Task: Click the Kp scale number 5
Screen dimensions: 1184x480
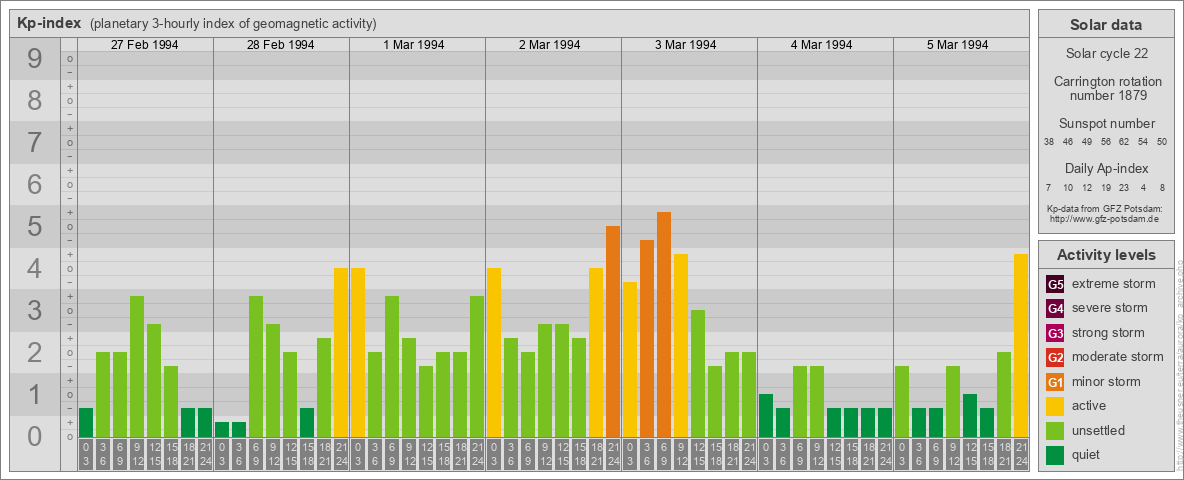Action: point(34,226)
